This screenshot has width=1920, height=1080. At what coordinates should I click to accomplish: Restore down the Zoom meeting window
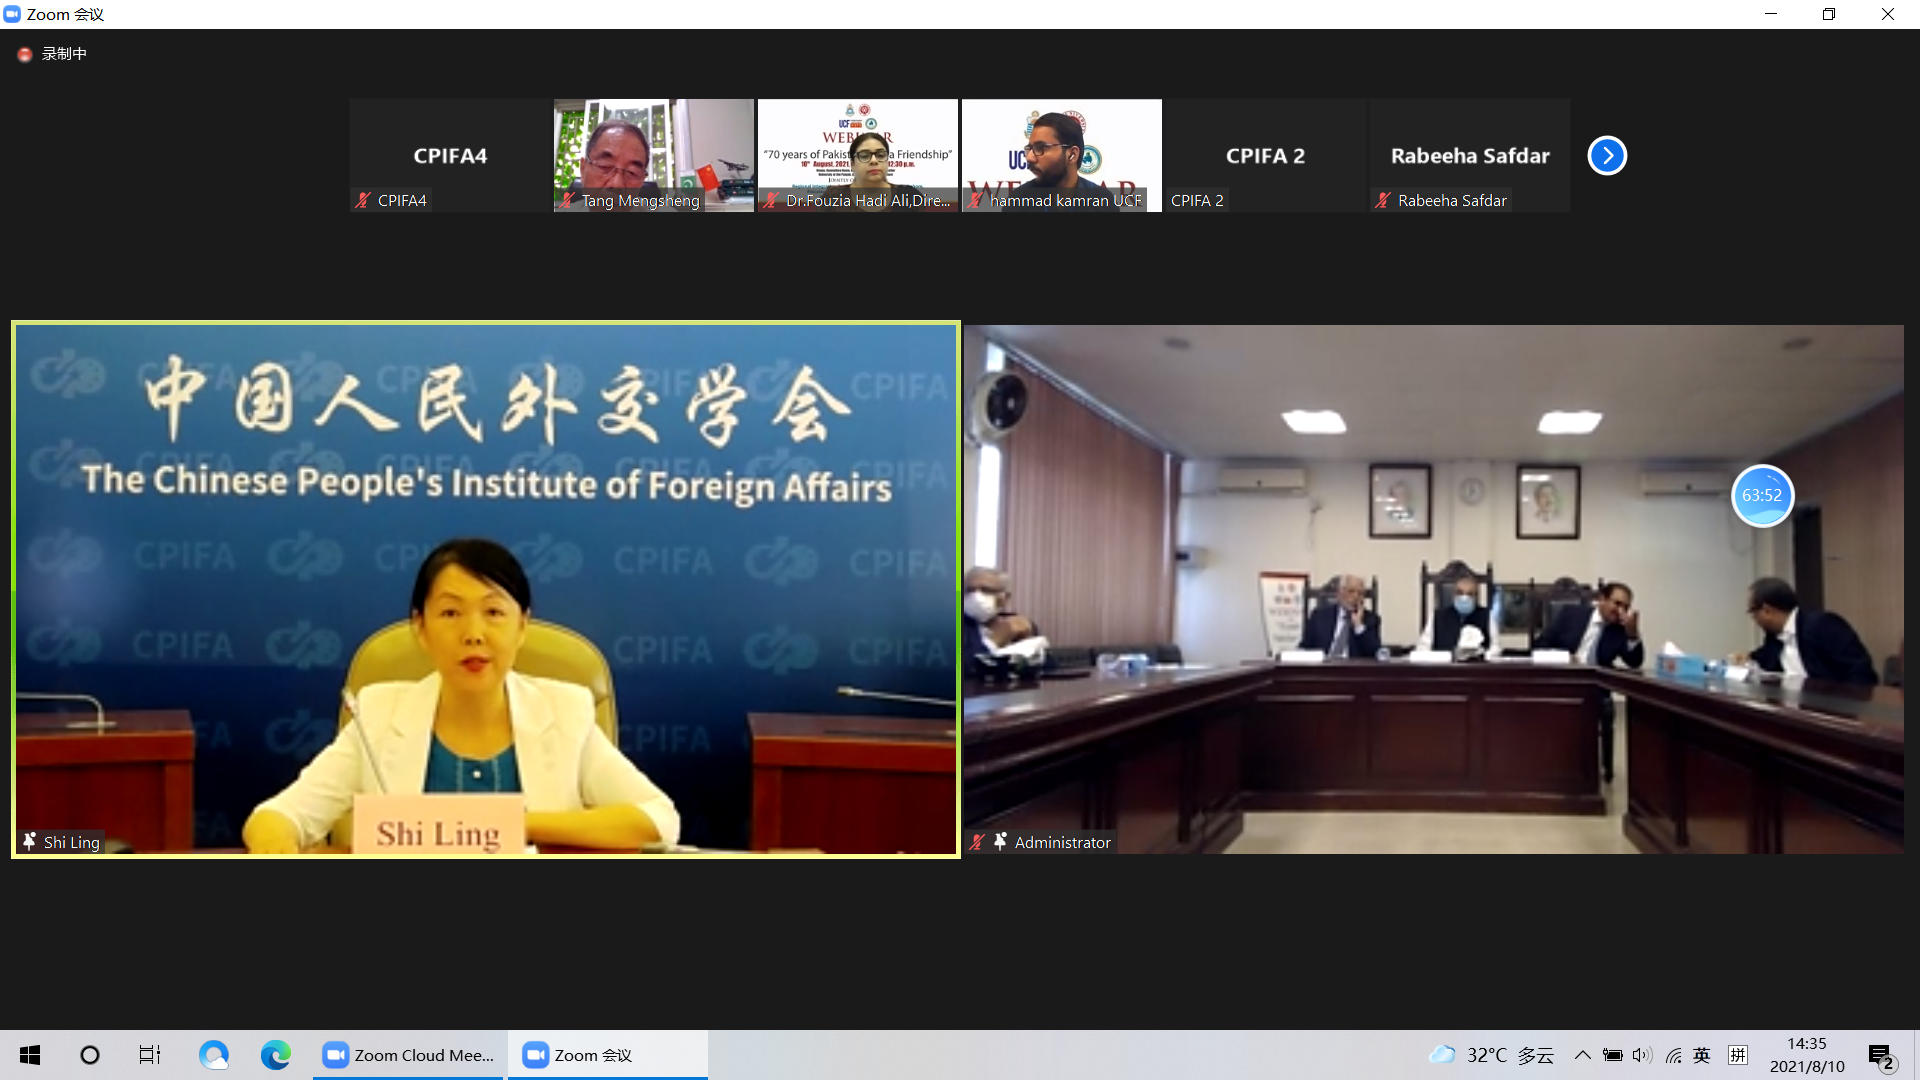coord(1829,14)
